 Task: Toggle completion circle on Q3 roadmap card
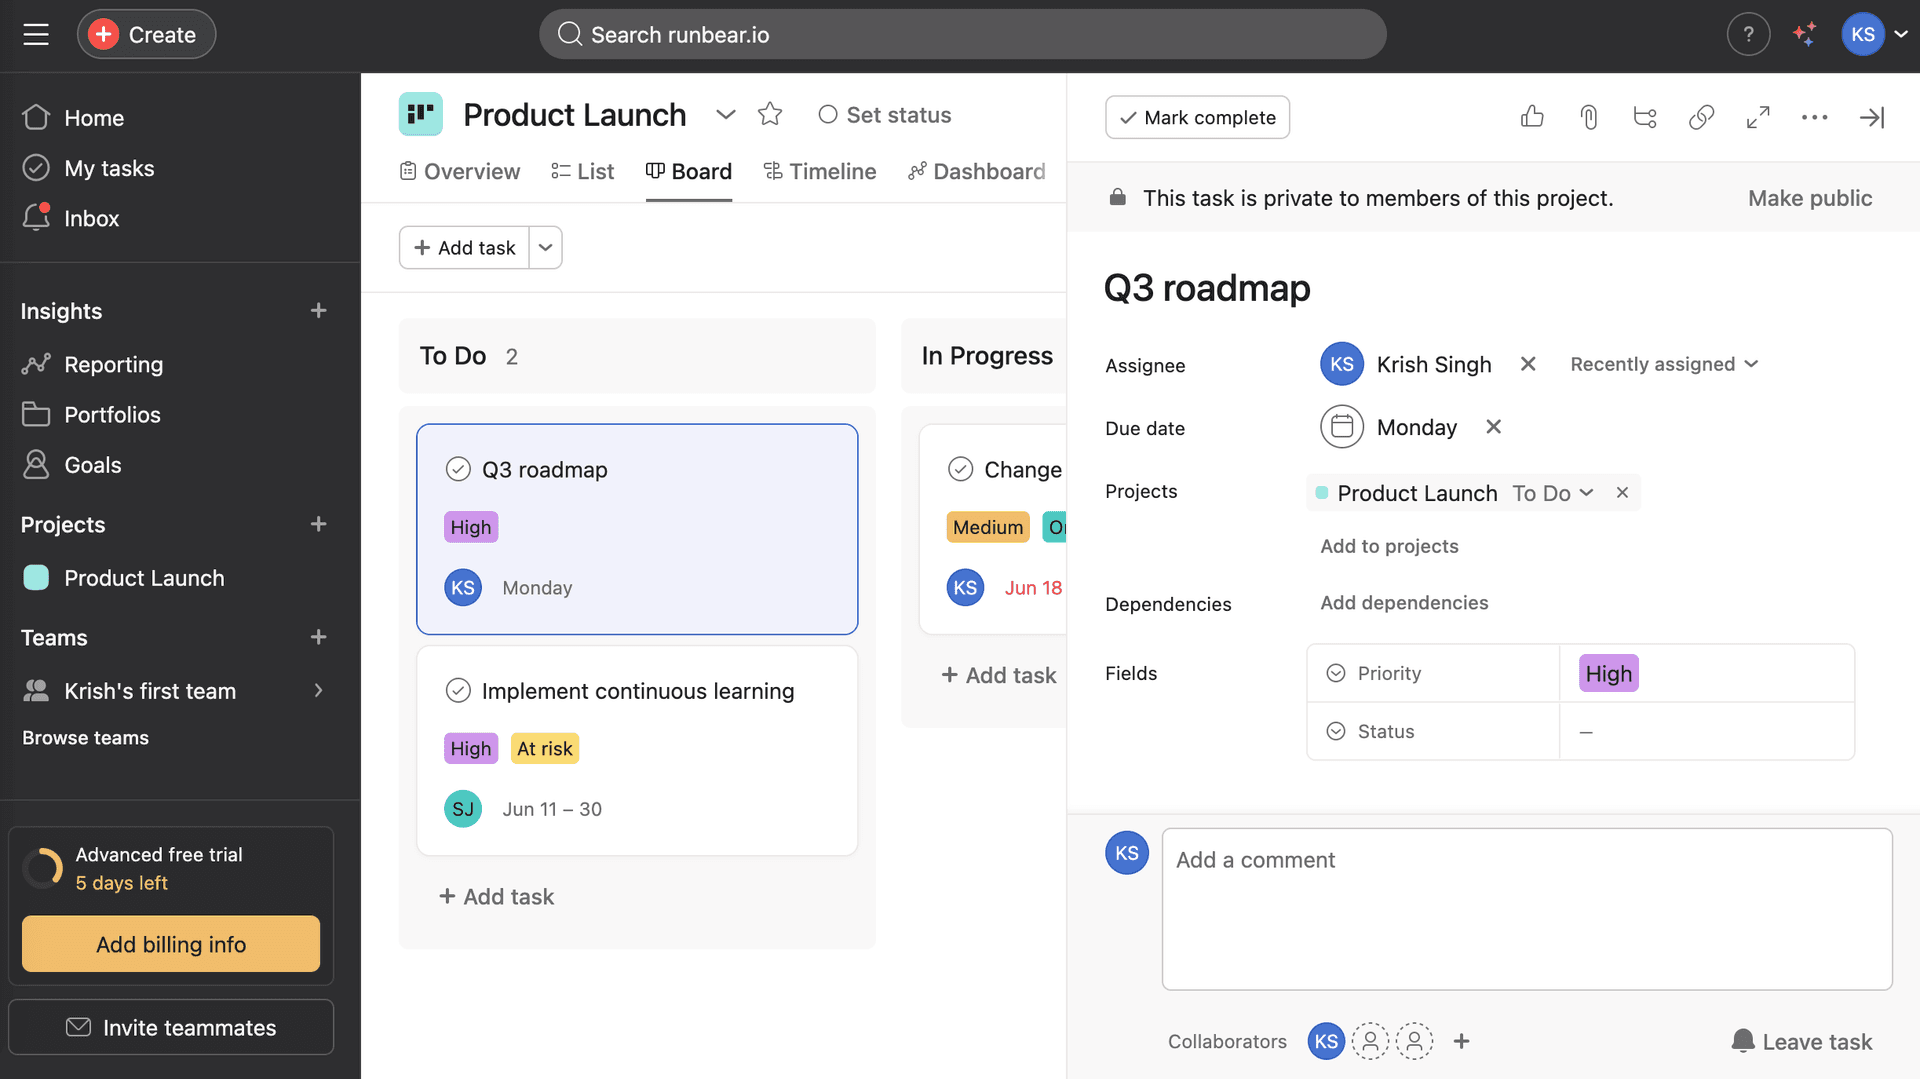pyautogui.click(x=458, y=469)
